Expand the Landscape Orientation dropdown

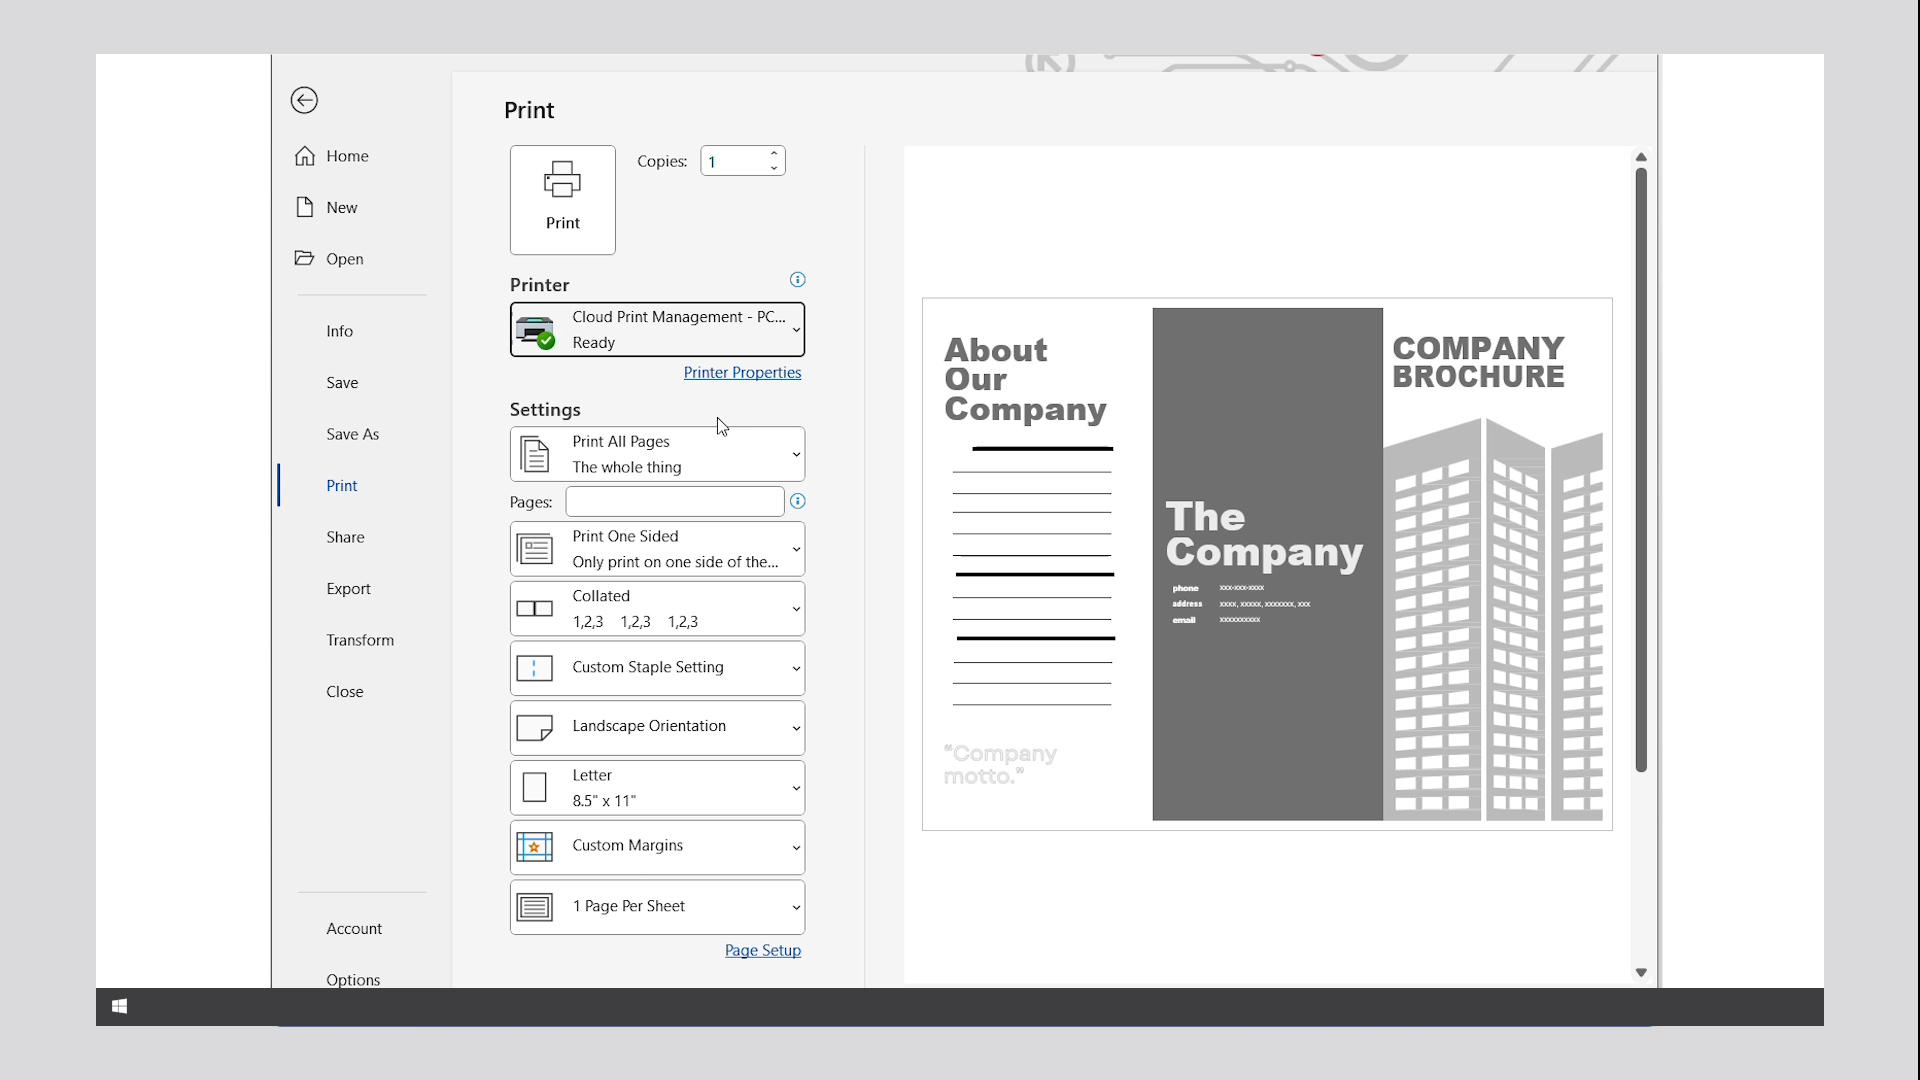point(657,727)
